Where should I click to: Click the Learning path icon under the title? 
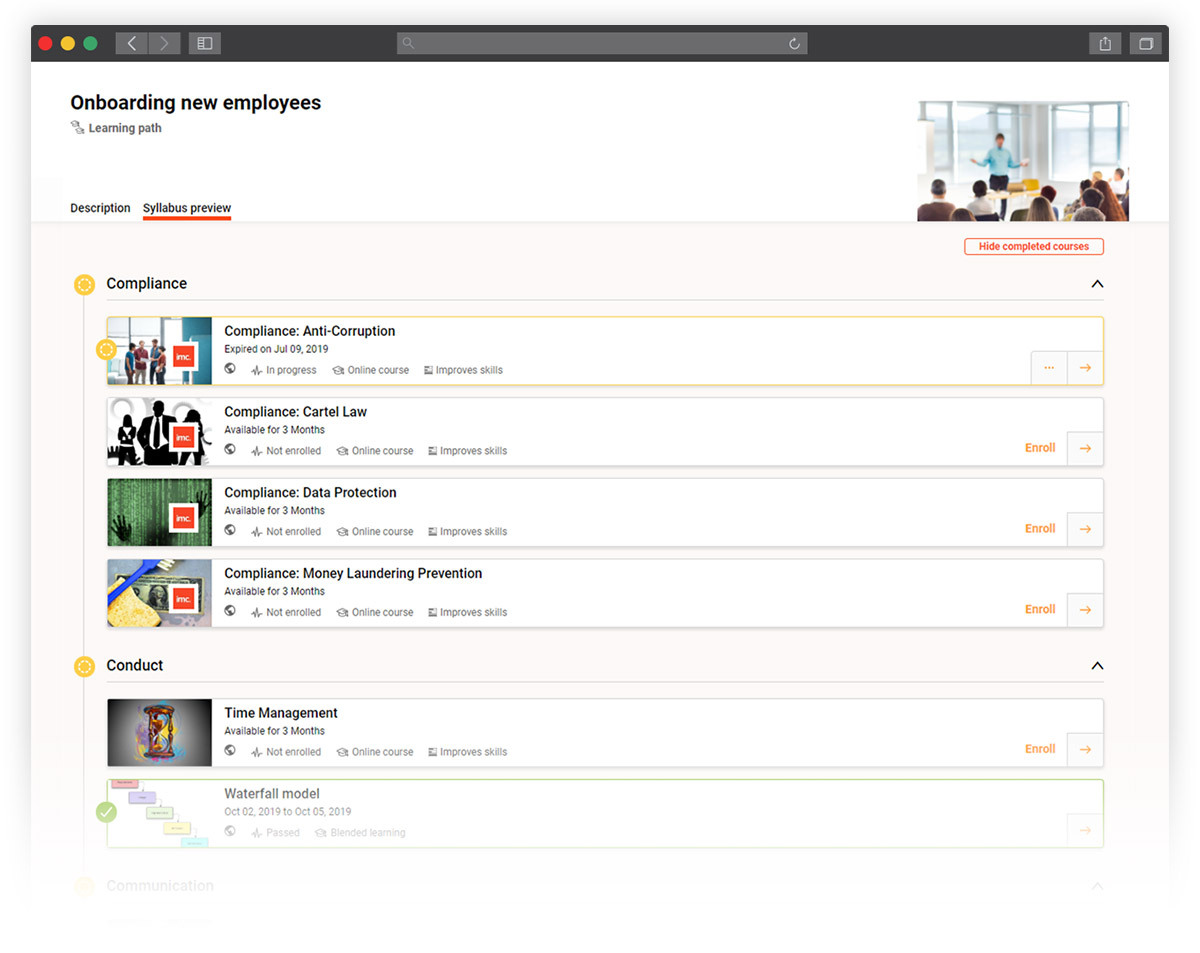[76, 128]
